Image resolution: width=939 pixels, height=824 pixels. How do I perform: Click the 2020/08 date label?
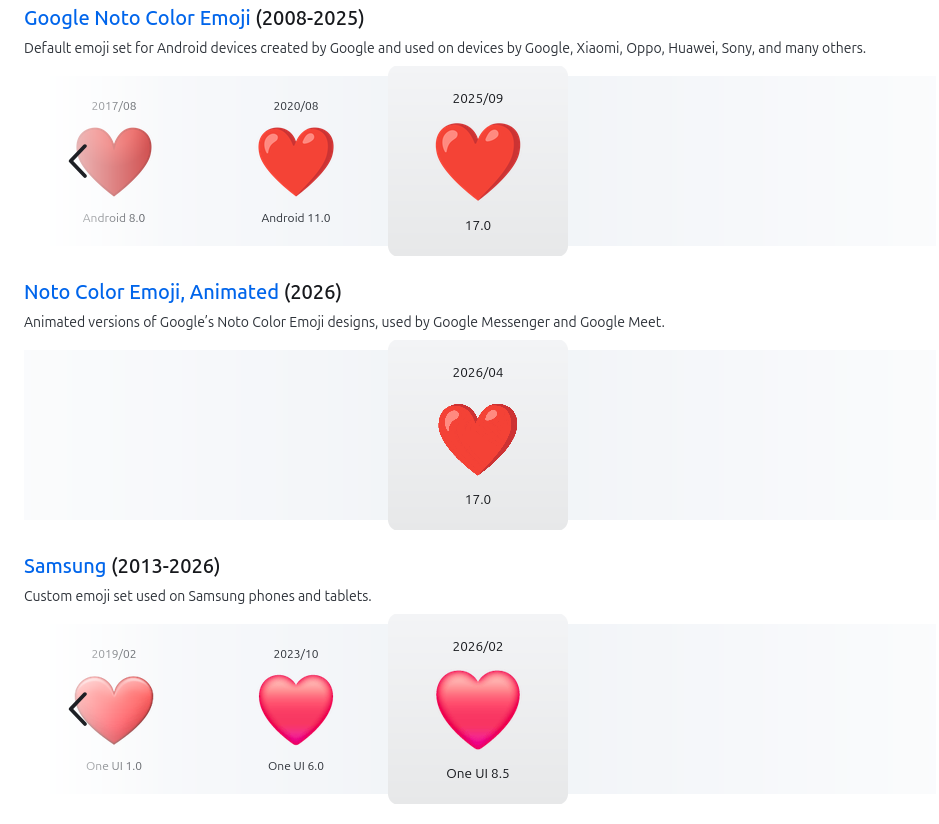pos(296,106)
